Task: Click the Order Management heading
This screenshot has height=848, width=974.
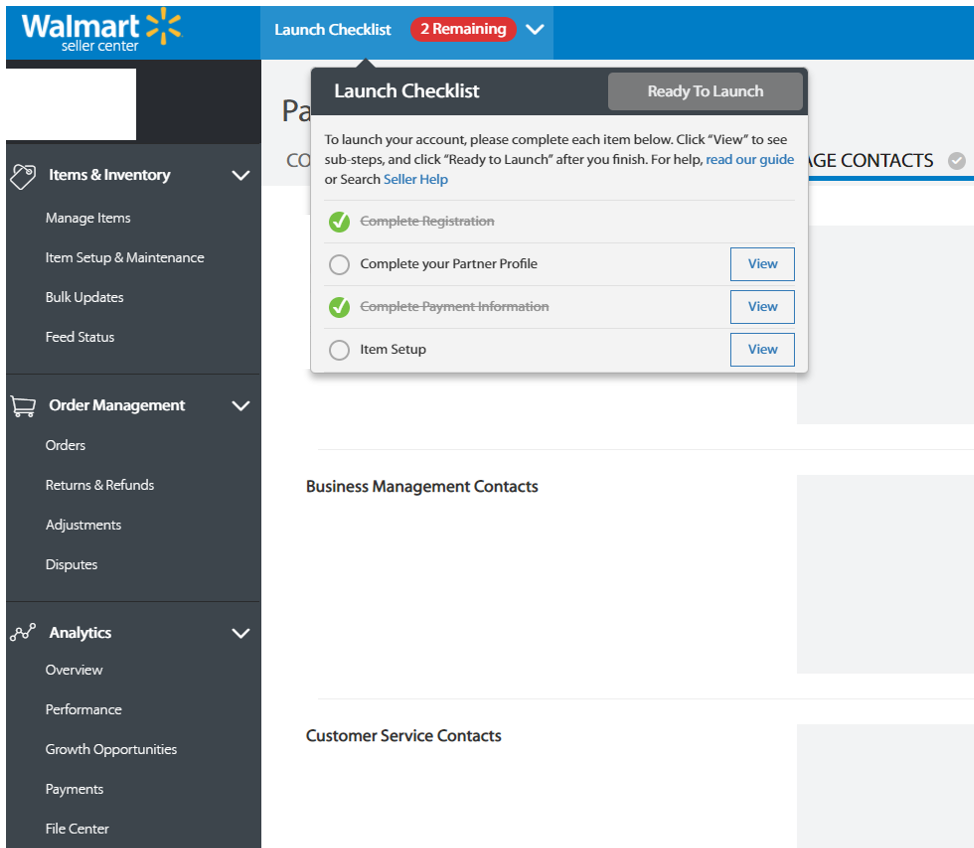Action: pos(117,406)
